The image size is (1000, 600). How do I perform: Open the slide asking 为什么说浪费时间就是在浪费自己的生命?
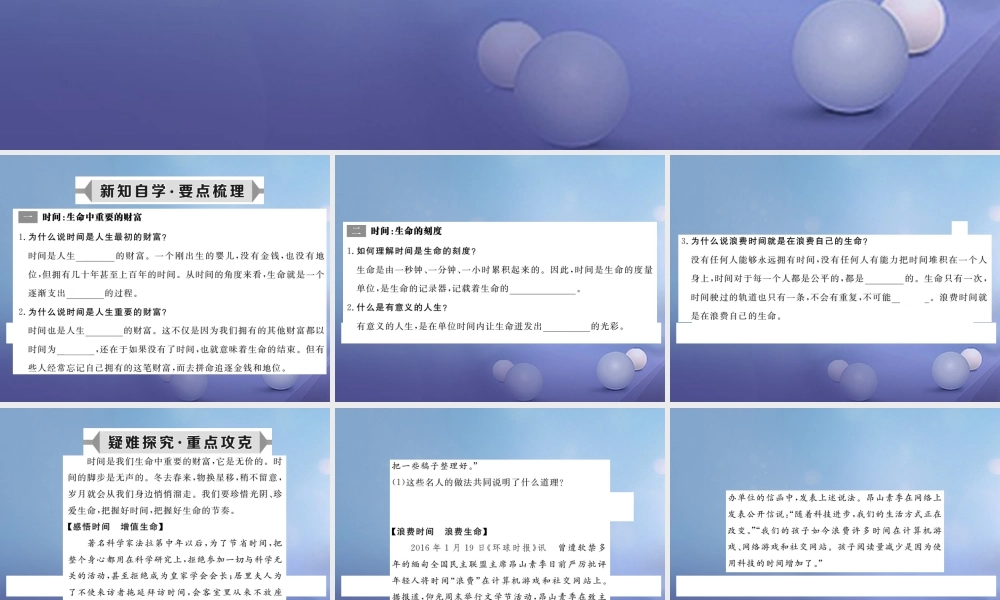coord(835,278)
